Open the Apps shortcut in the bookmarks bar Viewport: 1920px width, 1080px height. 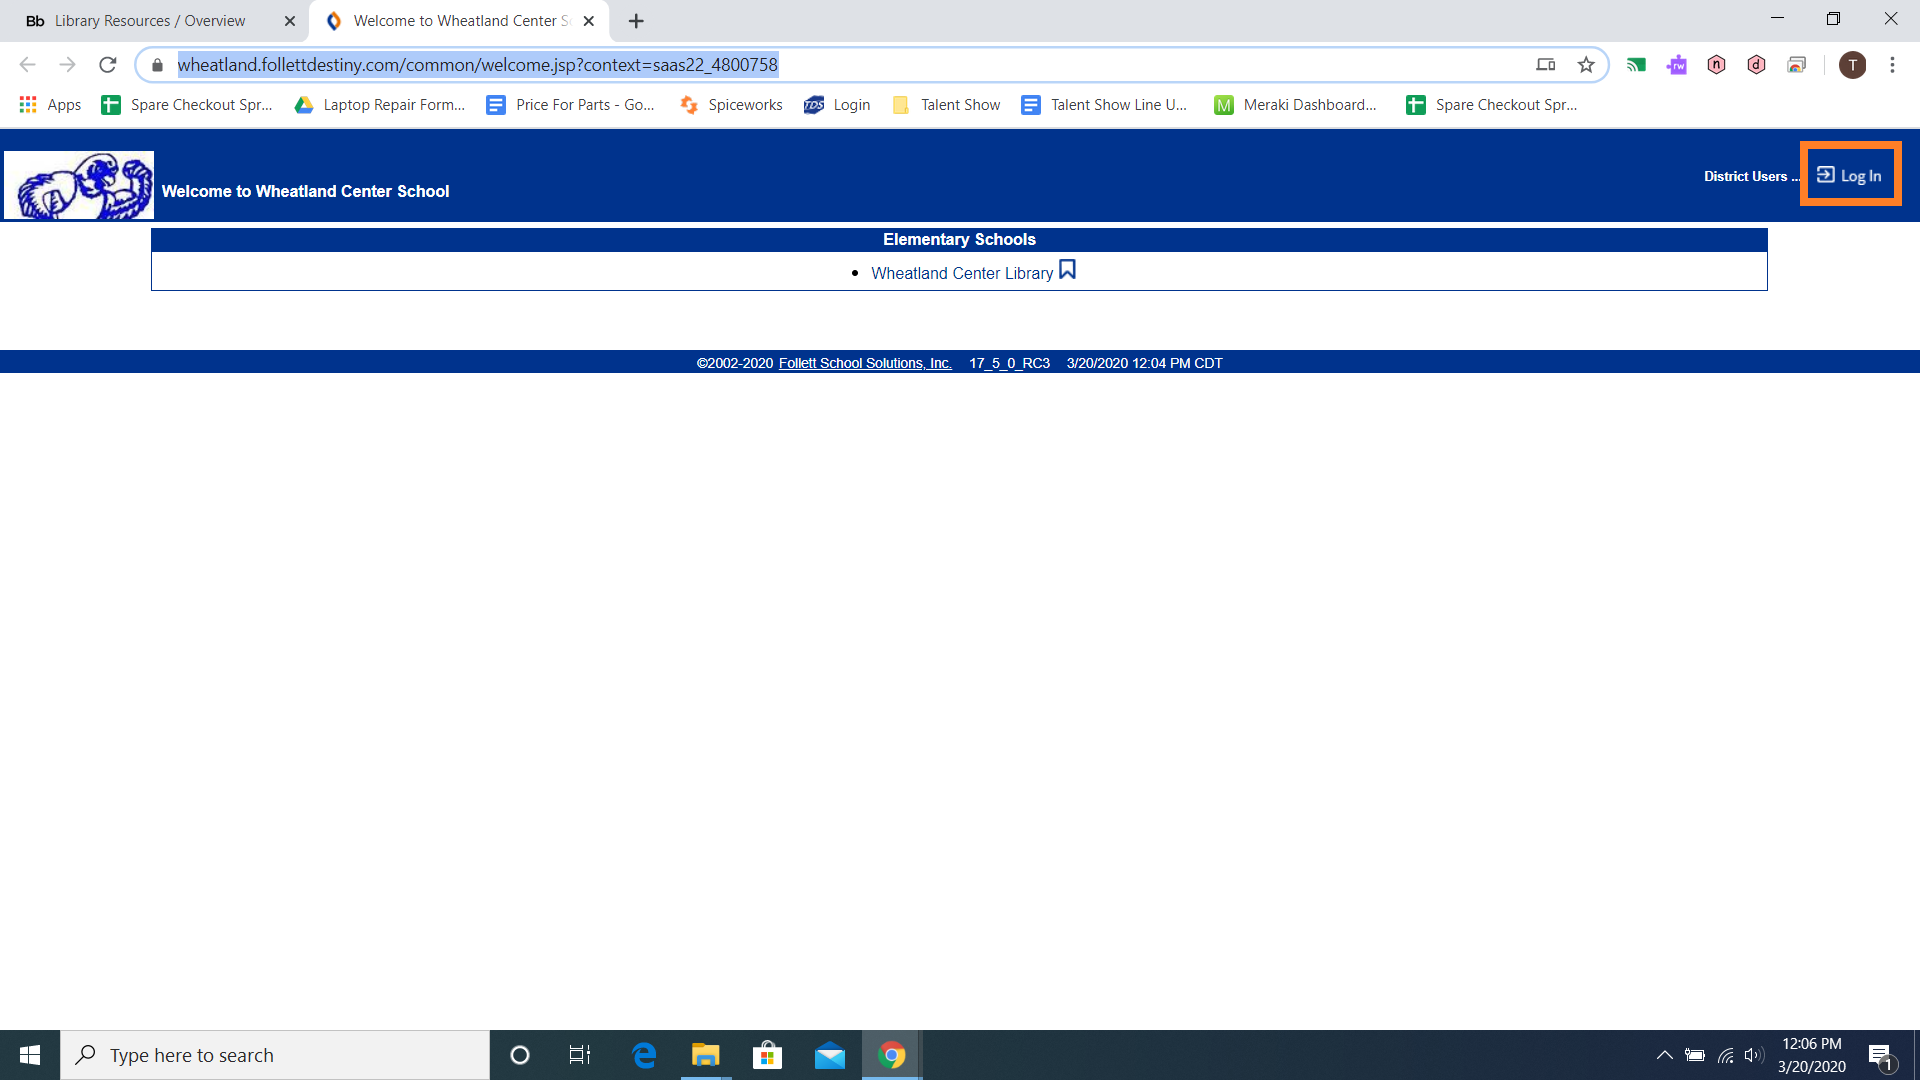50,105
